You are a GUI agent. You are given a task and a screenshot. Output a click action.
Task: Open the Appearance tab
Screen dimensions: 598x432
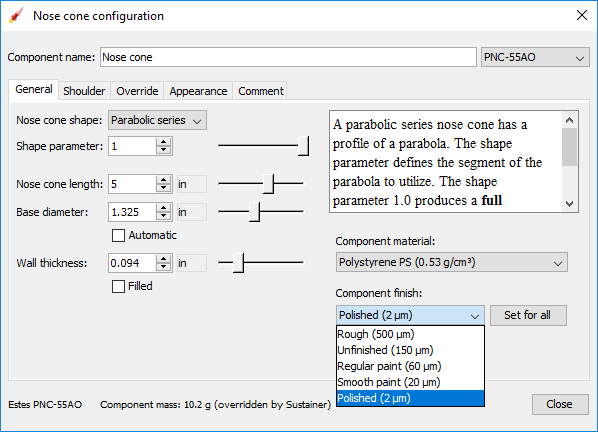click(198, 91)
